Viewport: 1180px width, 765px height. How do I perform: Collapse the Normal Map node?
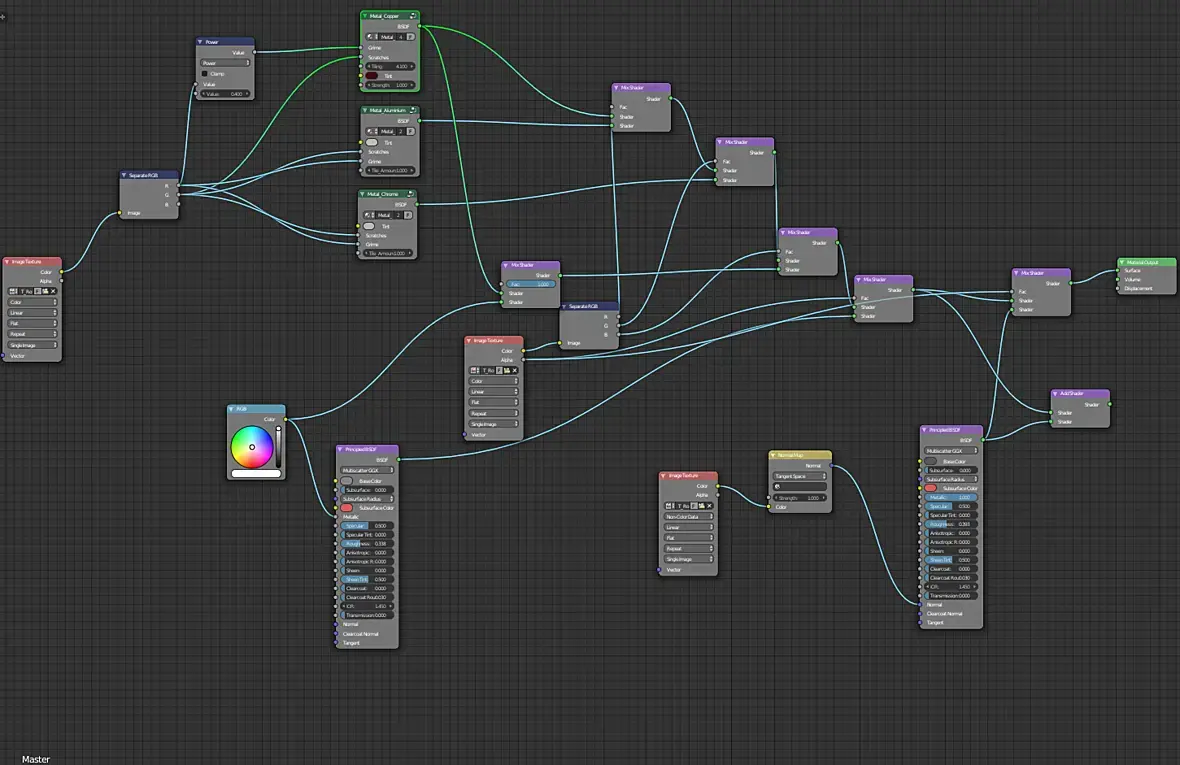tap(773, 455)
